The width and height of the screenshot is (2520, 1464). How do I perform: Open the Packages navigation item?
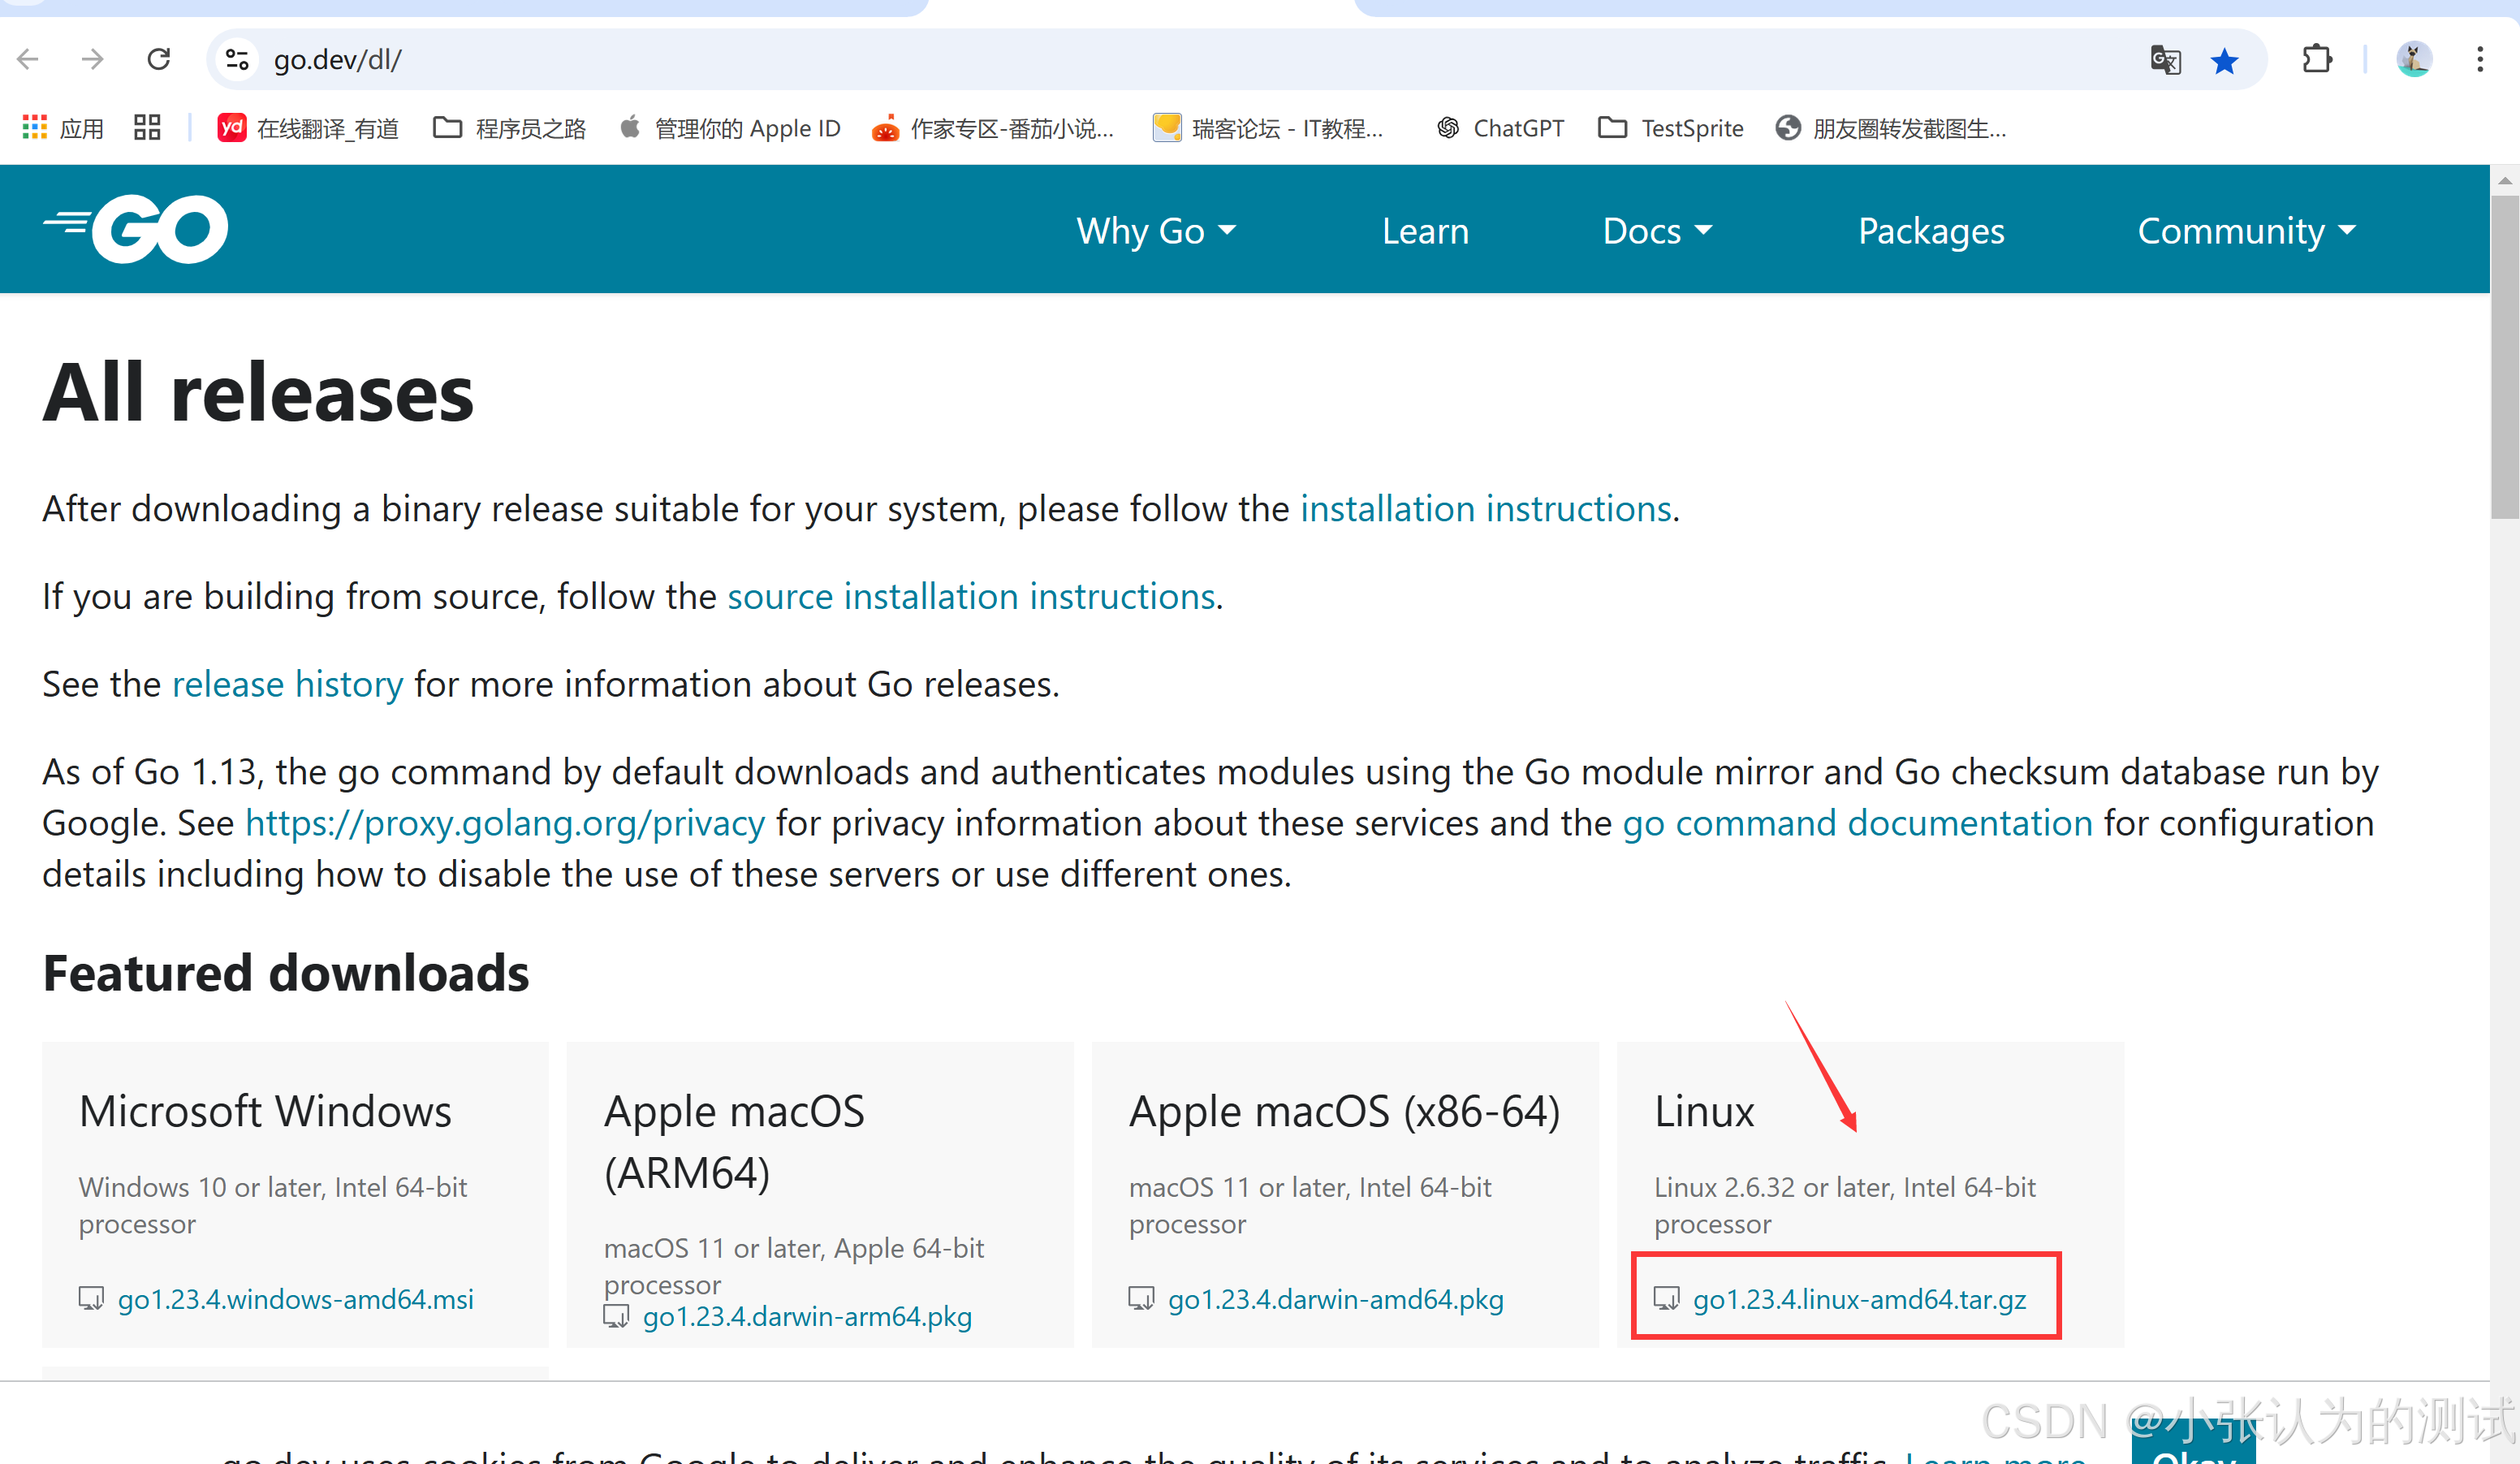pyautogui.click(x=1930, y=231)
